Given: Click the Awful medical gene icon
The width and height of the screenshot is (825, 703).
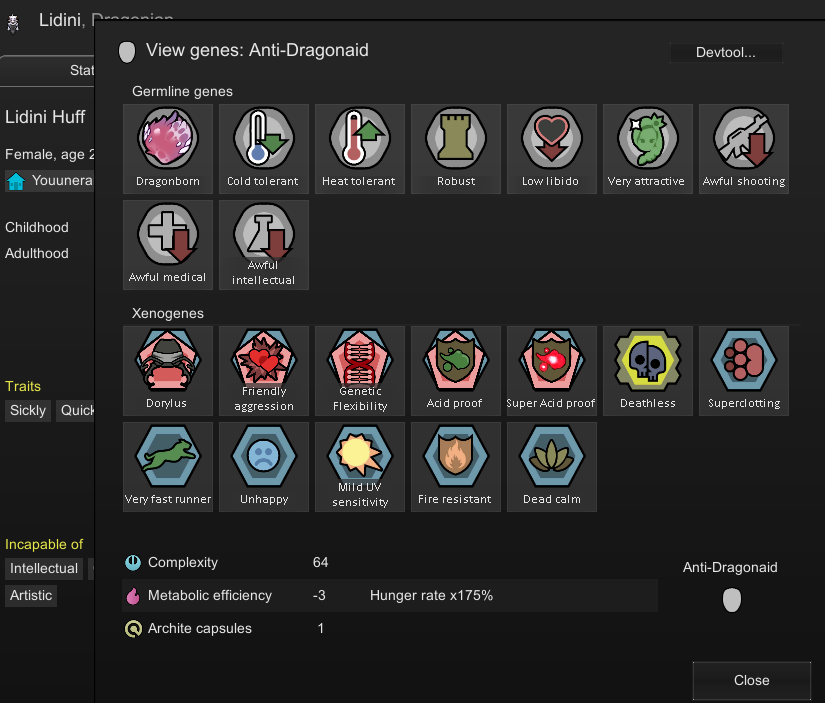Looking at the screenshot, I should click(x=168, y=245).
